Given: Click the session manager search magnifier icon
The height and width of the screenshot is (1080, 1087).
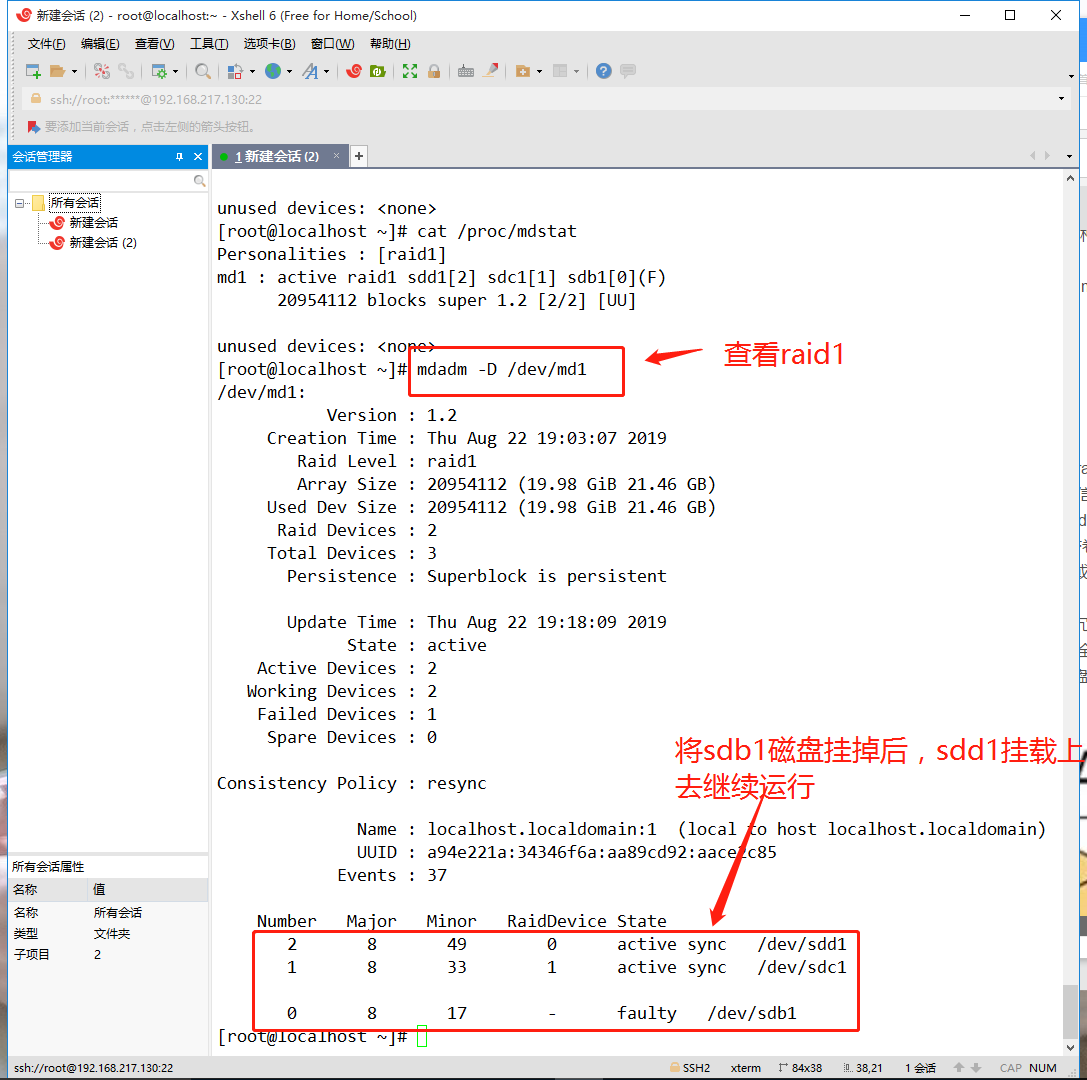Looking at the screenshot, I should click(200, 181).
